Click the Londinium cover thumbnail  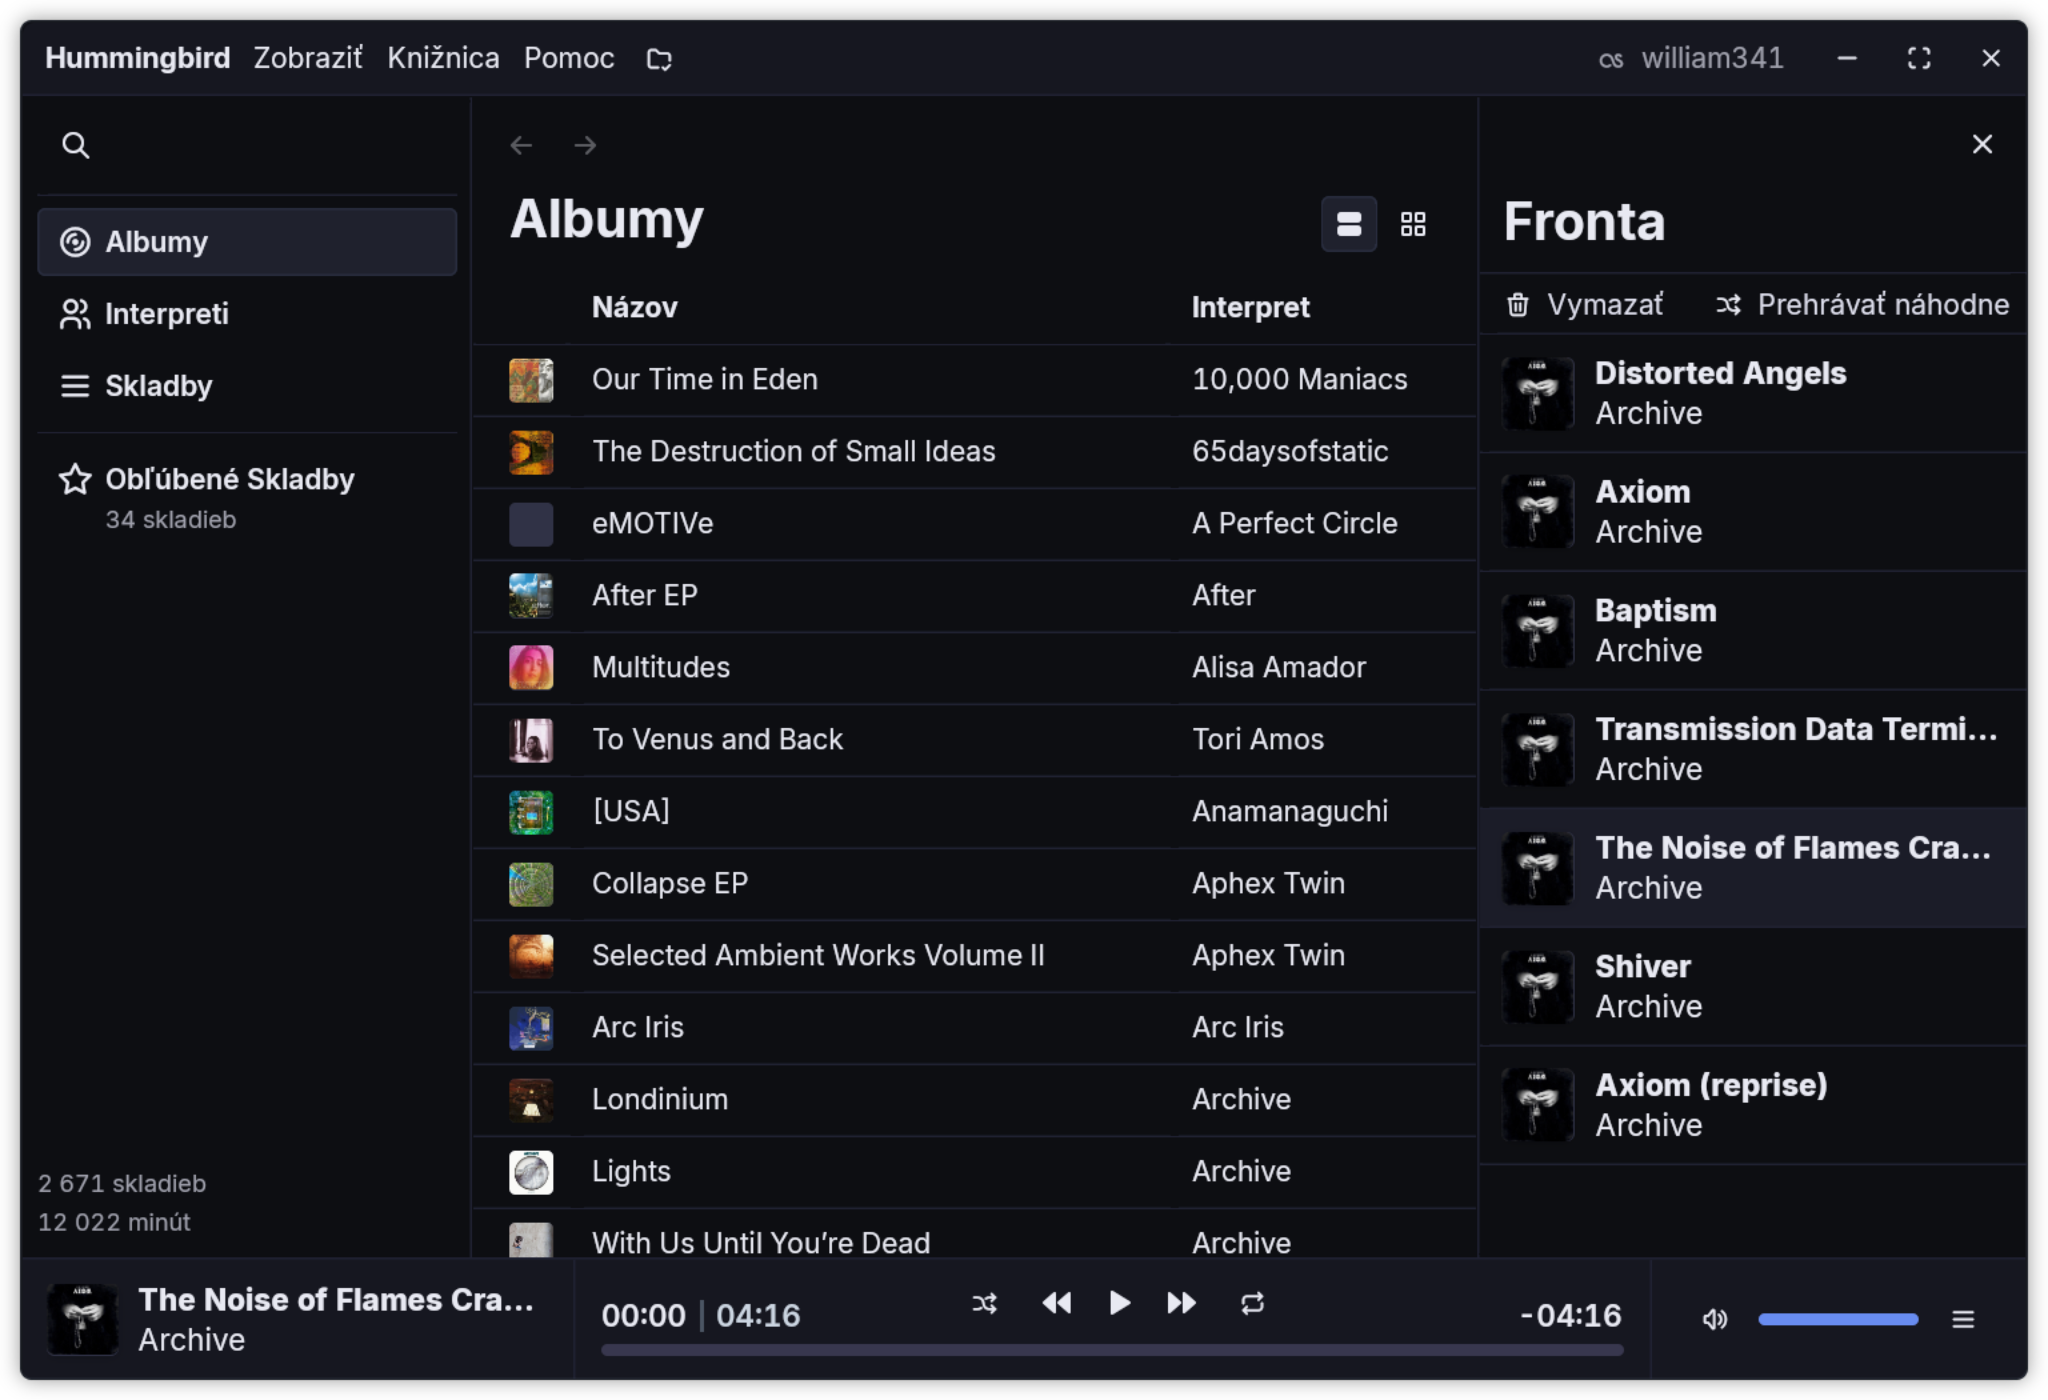click(x=531, y=1100)
